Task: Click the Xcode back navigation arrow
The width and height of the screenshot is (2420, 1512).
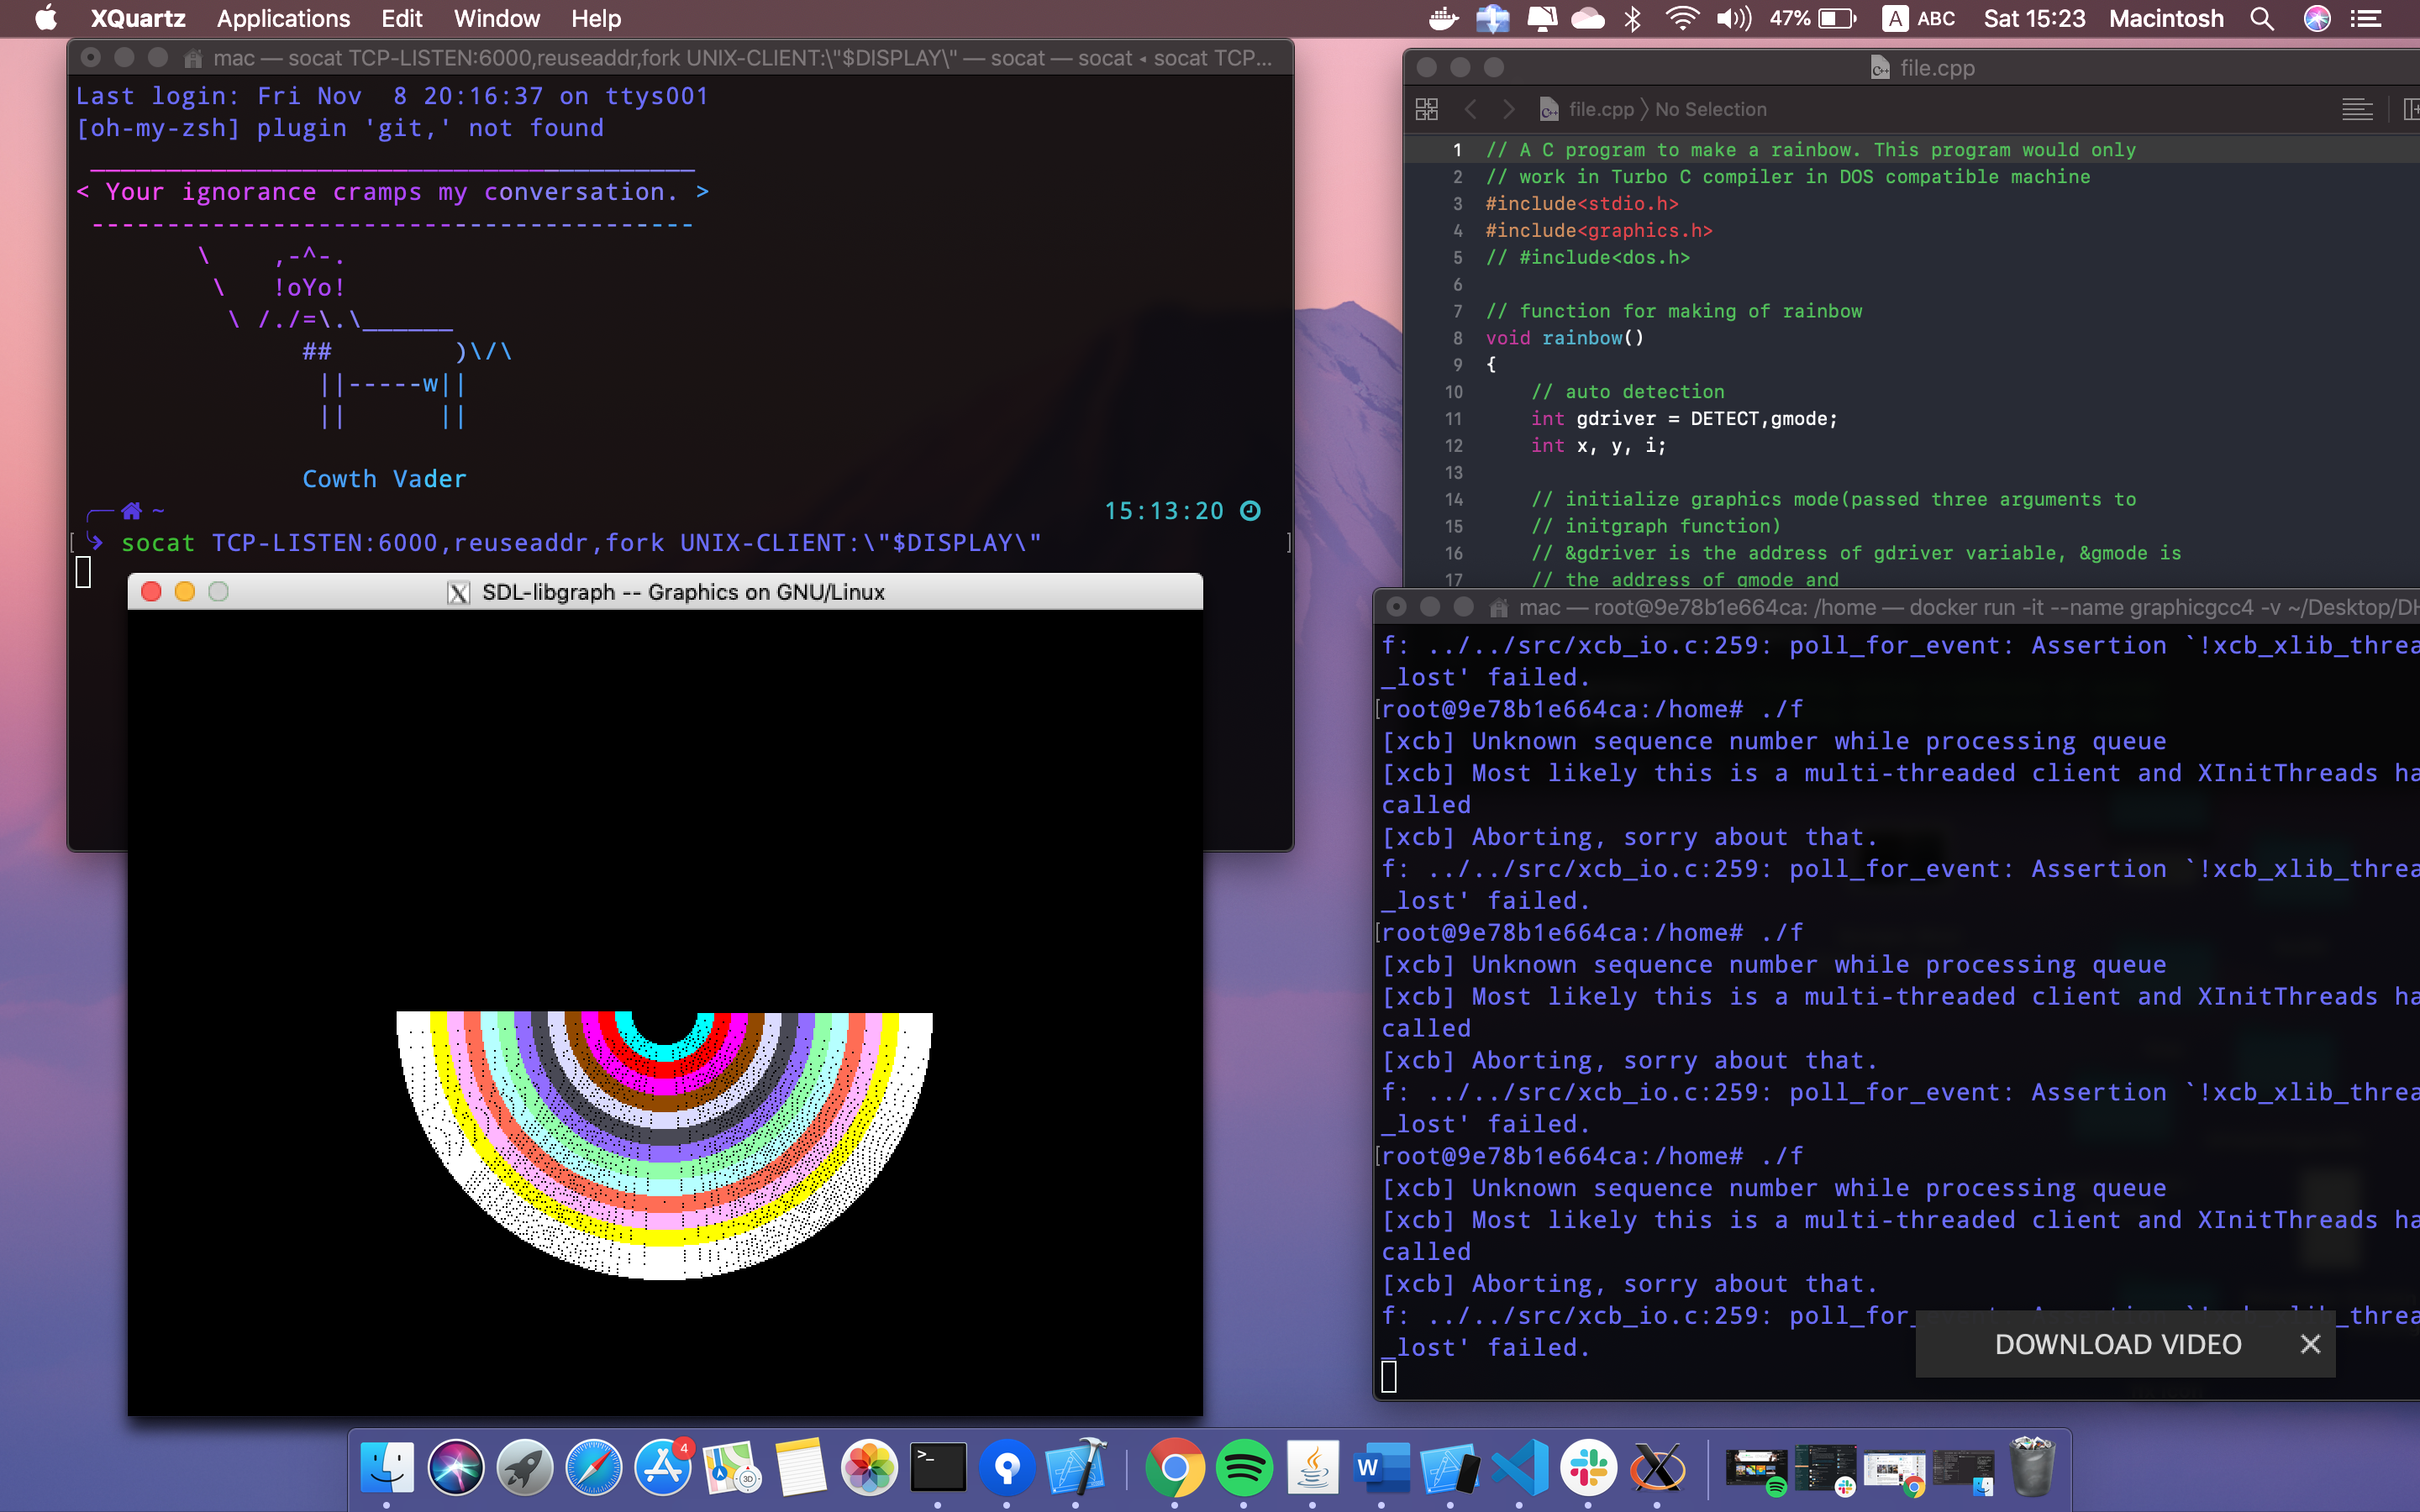Action: (x=1470, y=109)
